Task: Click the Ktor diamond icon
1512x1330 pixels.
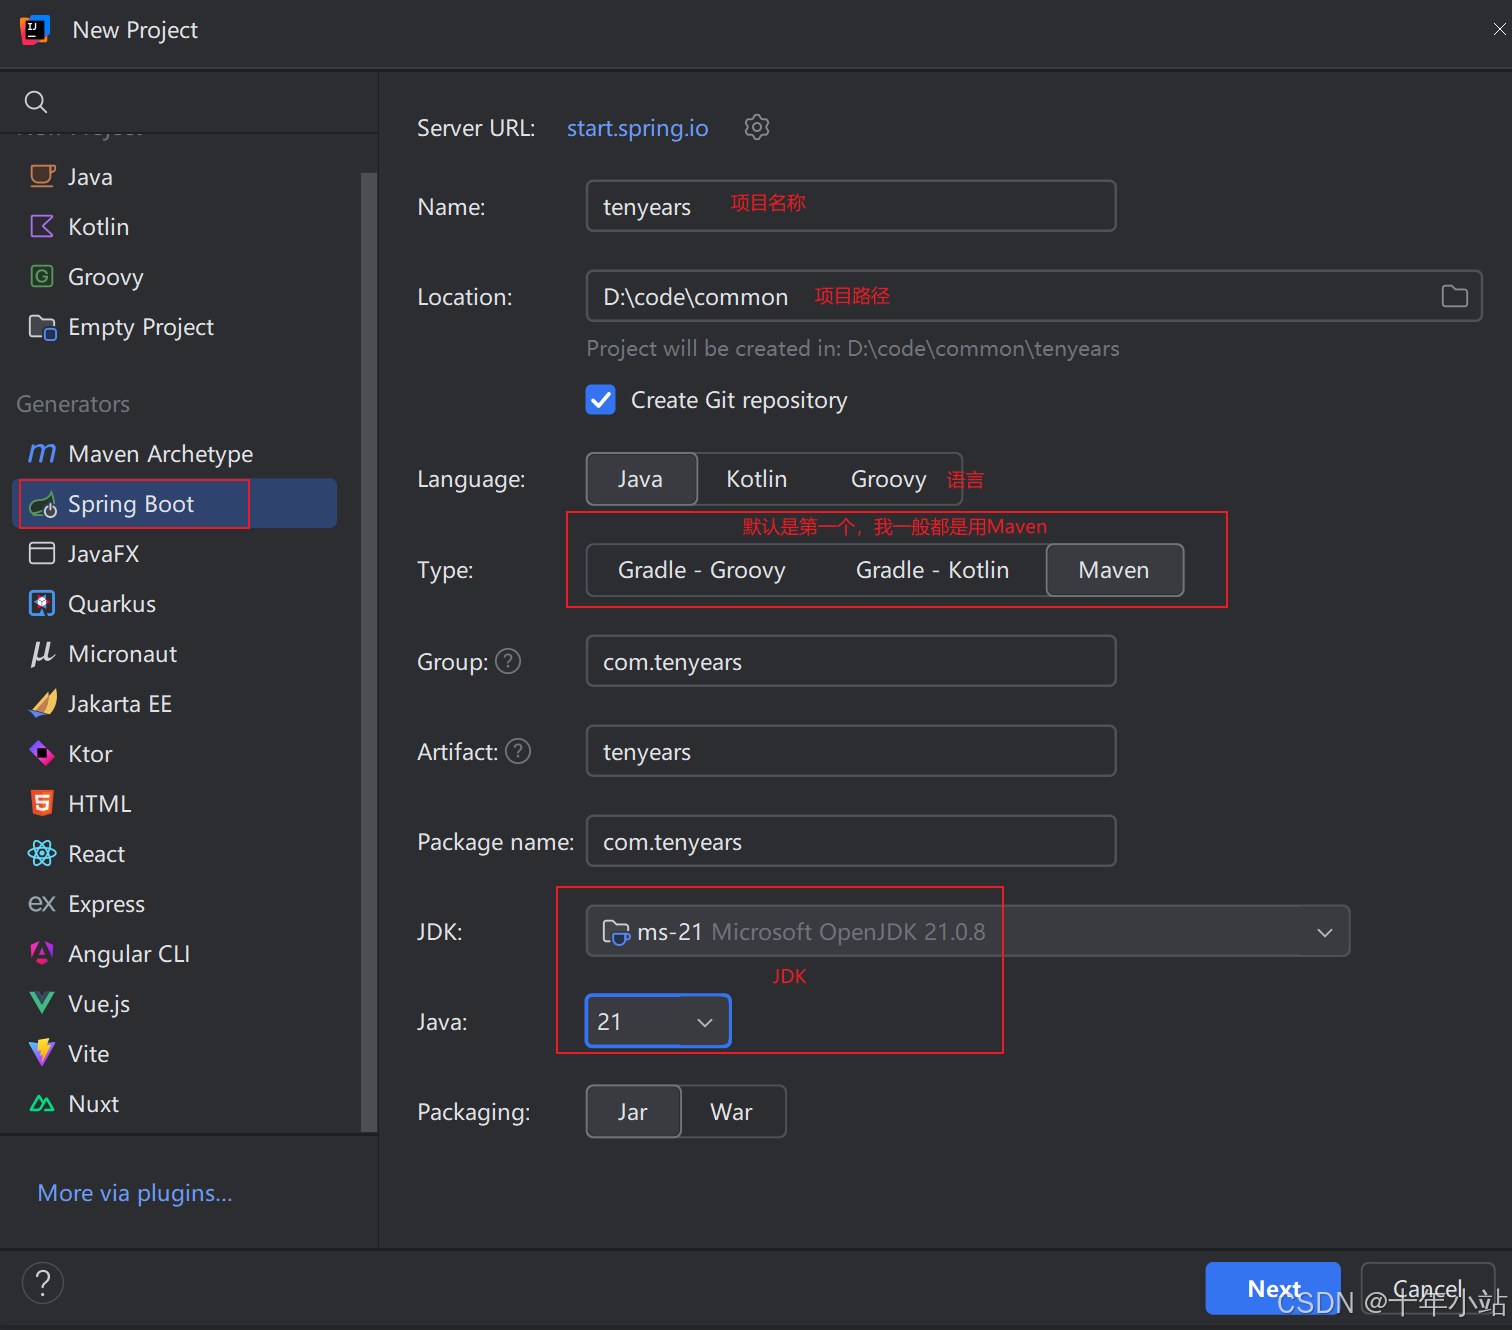Action: click(x=42, y=753)
